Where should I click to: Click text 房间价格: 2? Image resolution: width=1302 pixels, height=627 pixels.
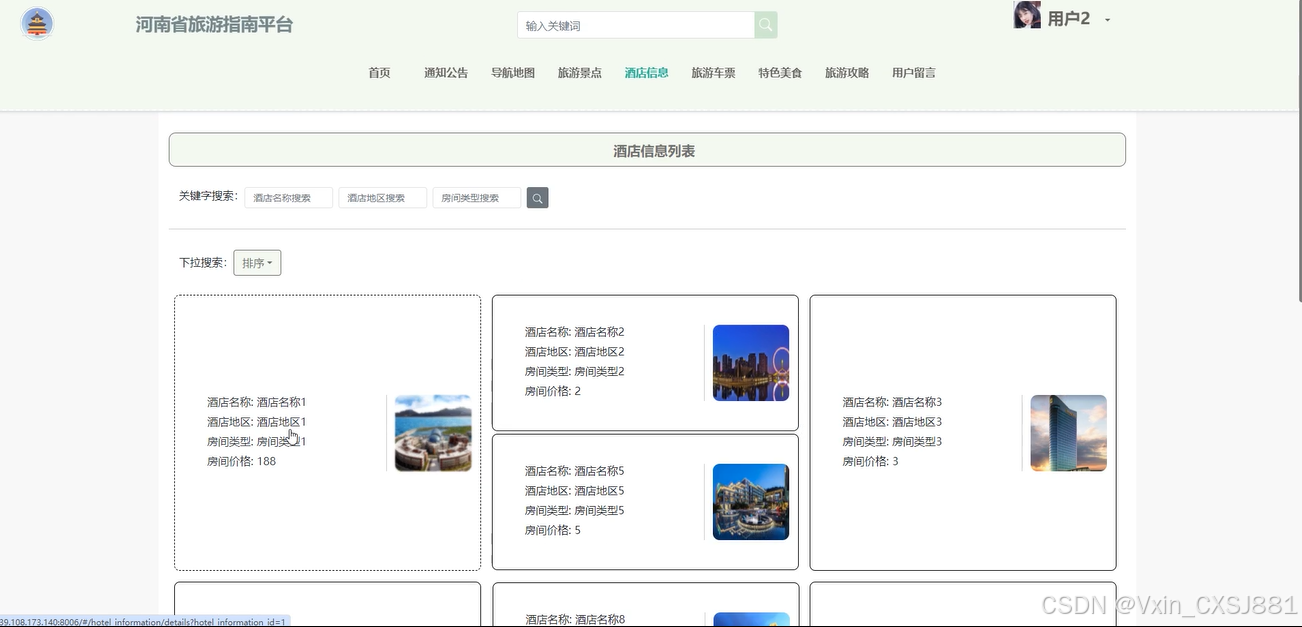pos(553,392)
